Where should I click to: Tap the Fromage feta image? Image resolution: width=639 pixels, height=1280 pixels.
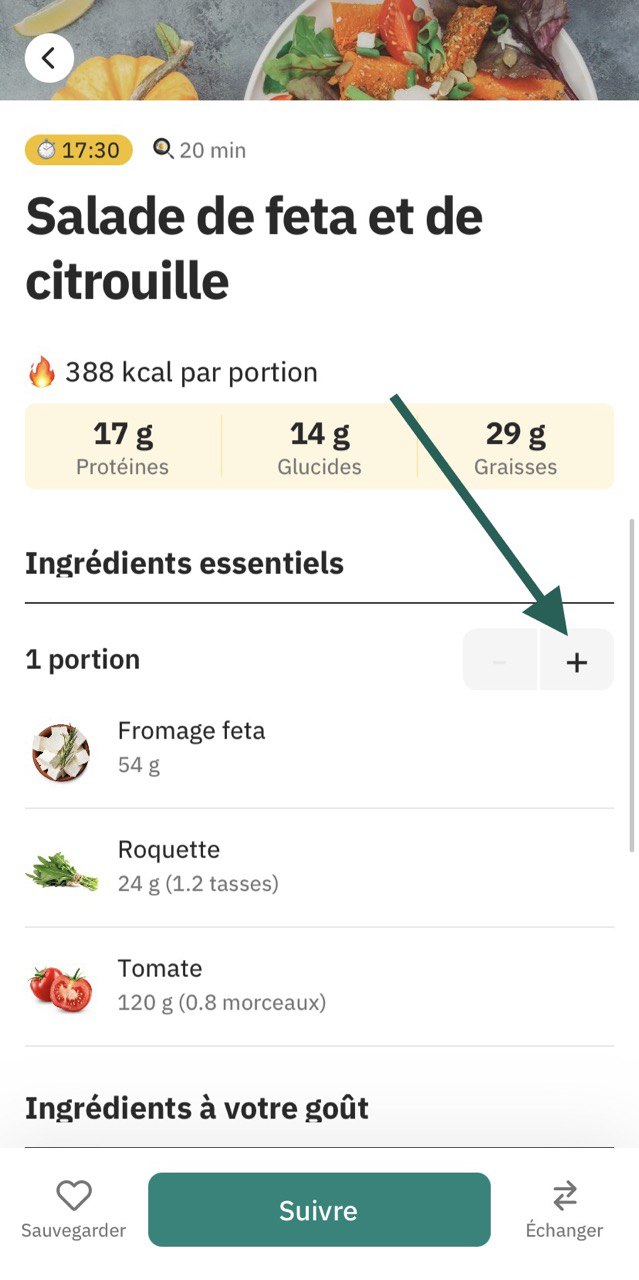[61, 753]
